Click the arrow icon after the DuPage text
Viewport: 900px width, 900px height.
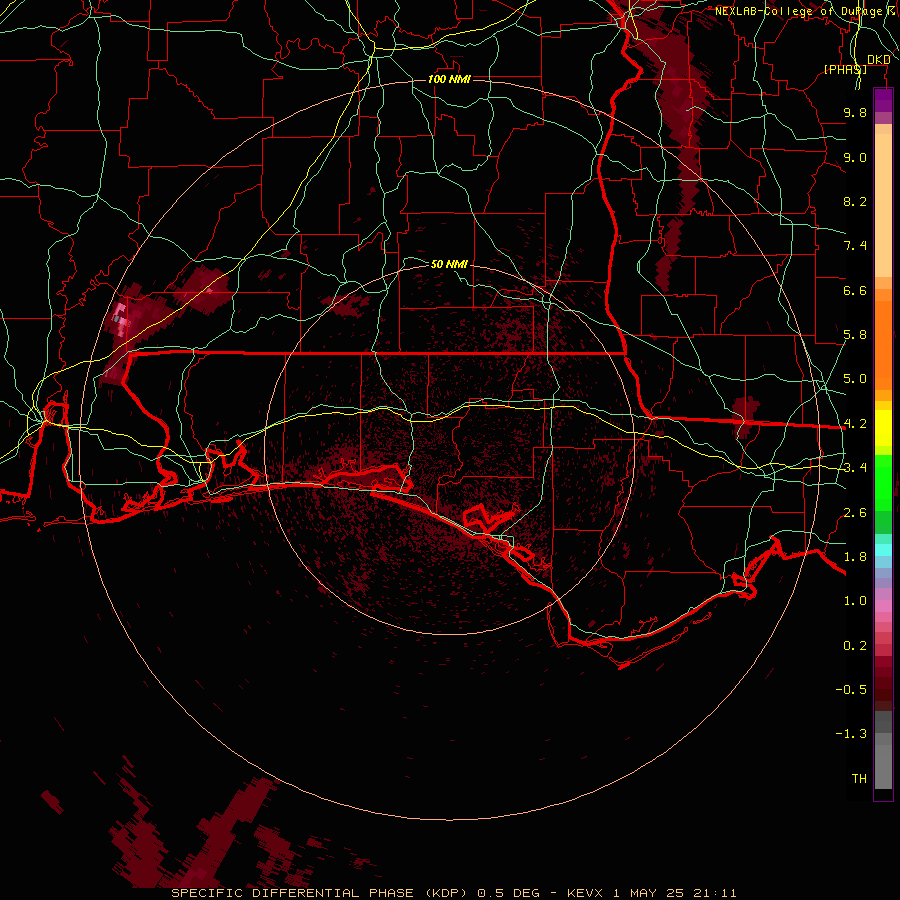point(892,10)
